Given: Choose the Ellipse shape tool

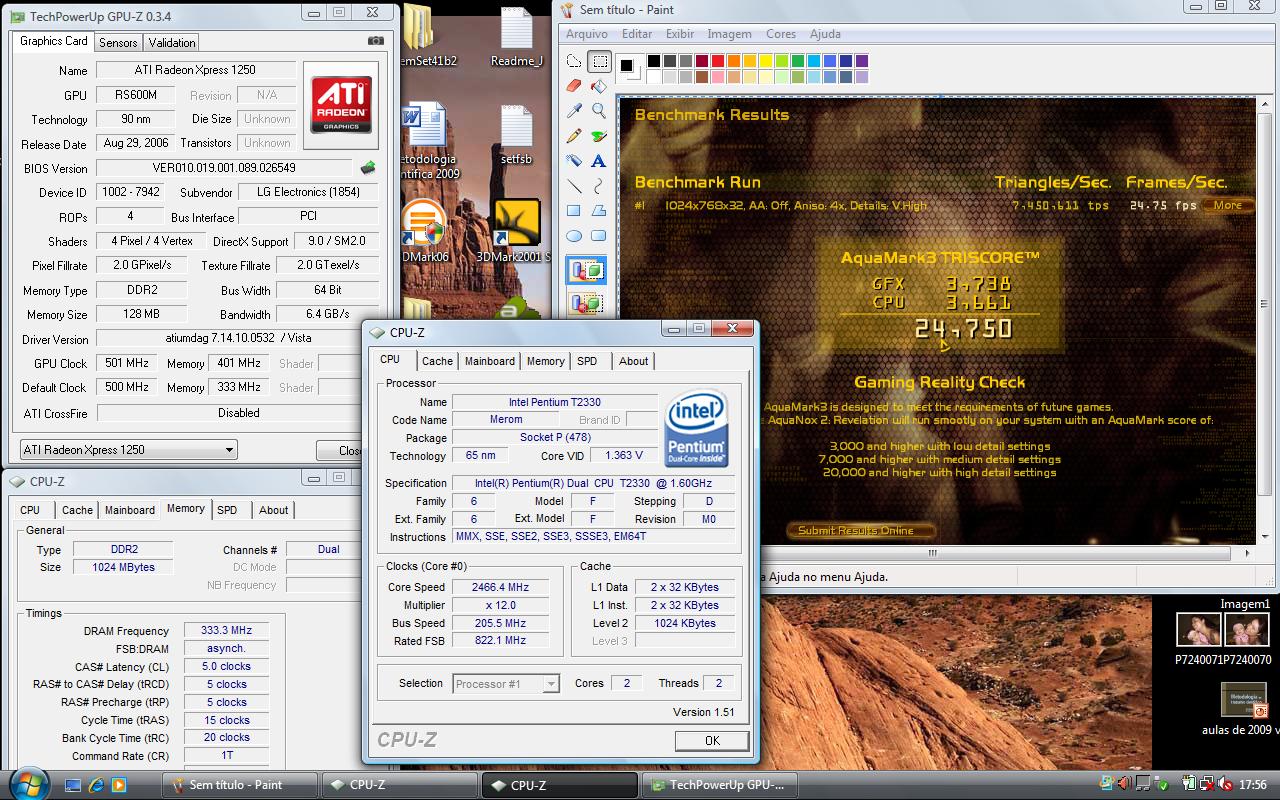Looking at the screenshot, I should [574, 235].
